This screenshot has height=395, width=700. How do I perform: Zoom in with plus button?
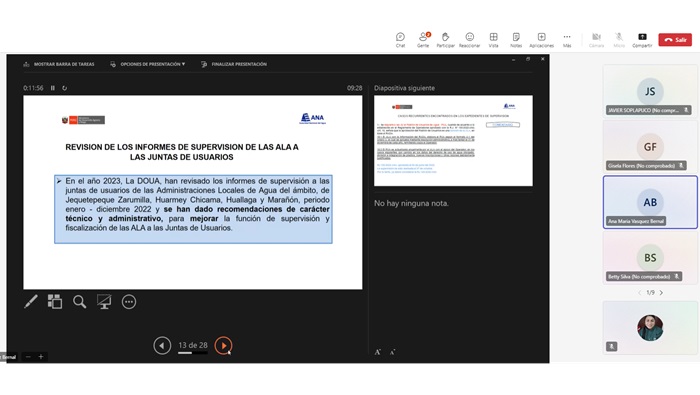point(41,357)
